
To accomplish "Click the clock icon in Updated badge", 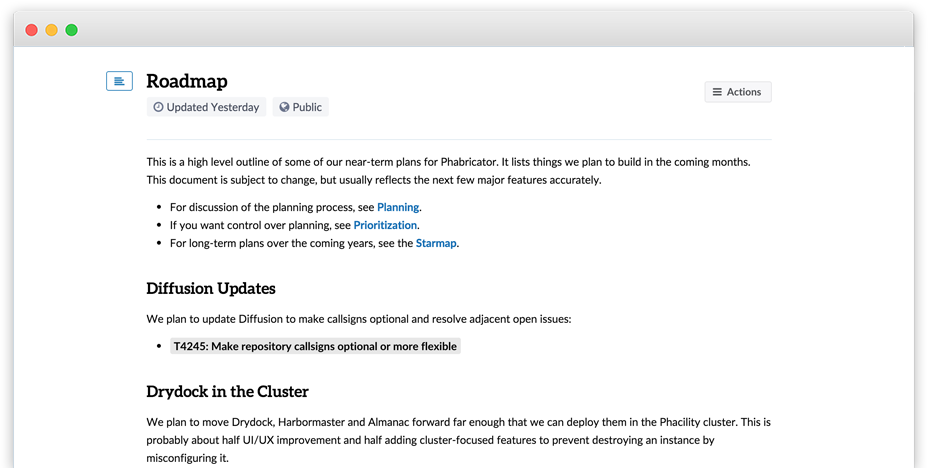I will (x=158, y=107).
